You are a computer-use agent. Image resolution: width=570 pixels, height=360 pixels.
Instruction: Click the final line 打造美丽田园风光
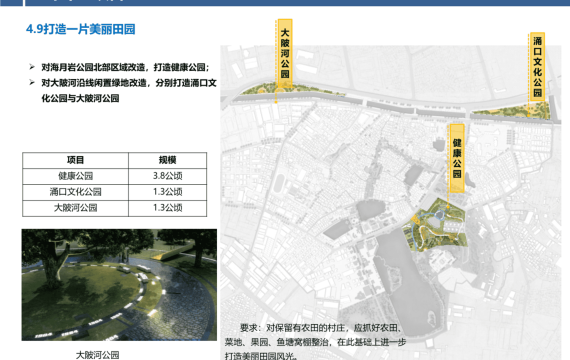(x=261, y=356)
